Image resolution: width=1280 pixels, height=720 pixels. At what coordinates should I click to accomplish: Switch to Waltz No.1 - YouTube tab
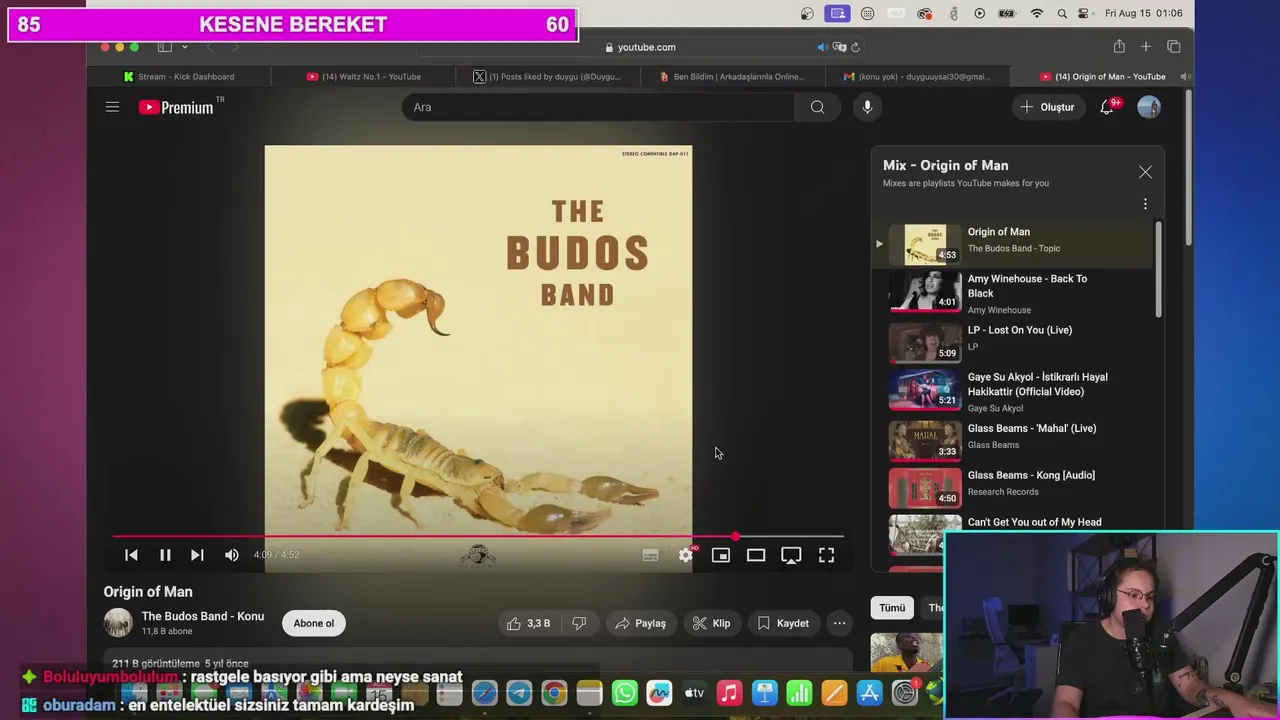pyautogui.click(x=364, y=76)
